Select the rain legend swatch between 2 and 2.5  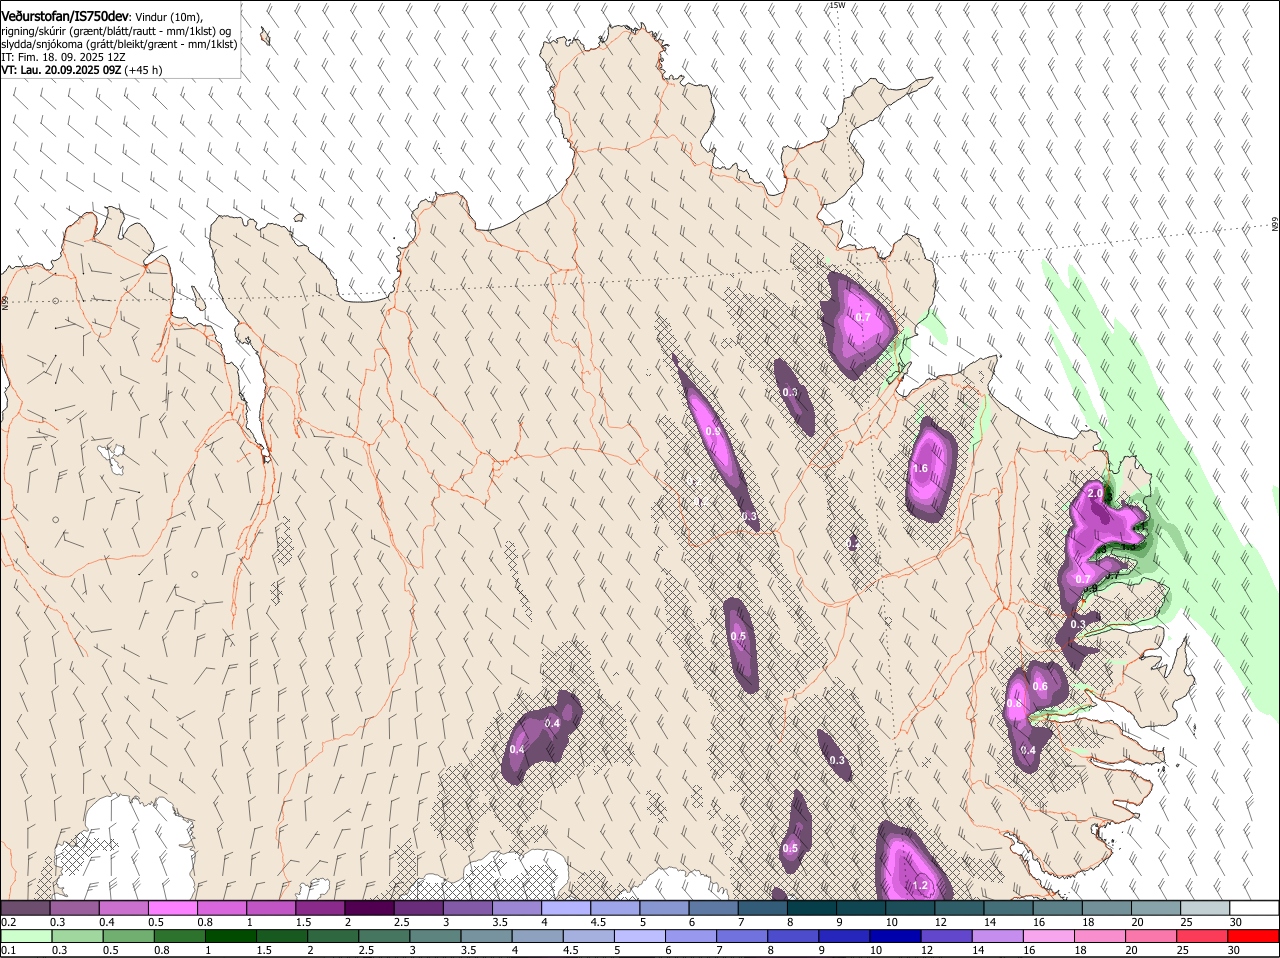332,936
